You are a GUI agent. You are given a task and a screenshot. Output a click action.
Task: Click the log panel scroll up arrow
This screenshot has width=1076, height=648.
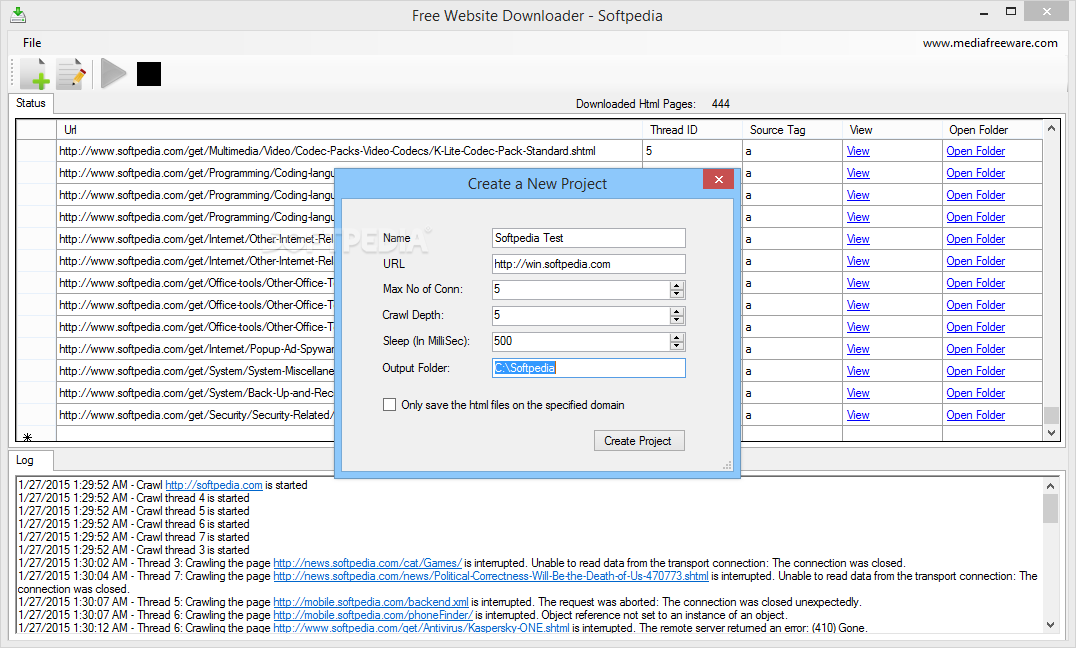1050,485
